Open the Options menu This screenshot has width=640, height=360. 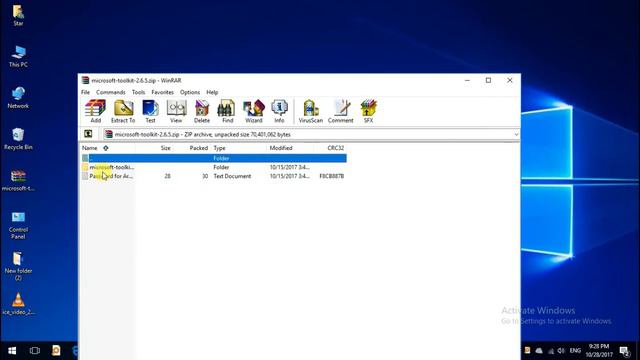point(190,92)
